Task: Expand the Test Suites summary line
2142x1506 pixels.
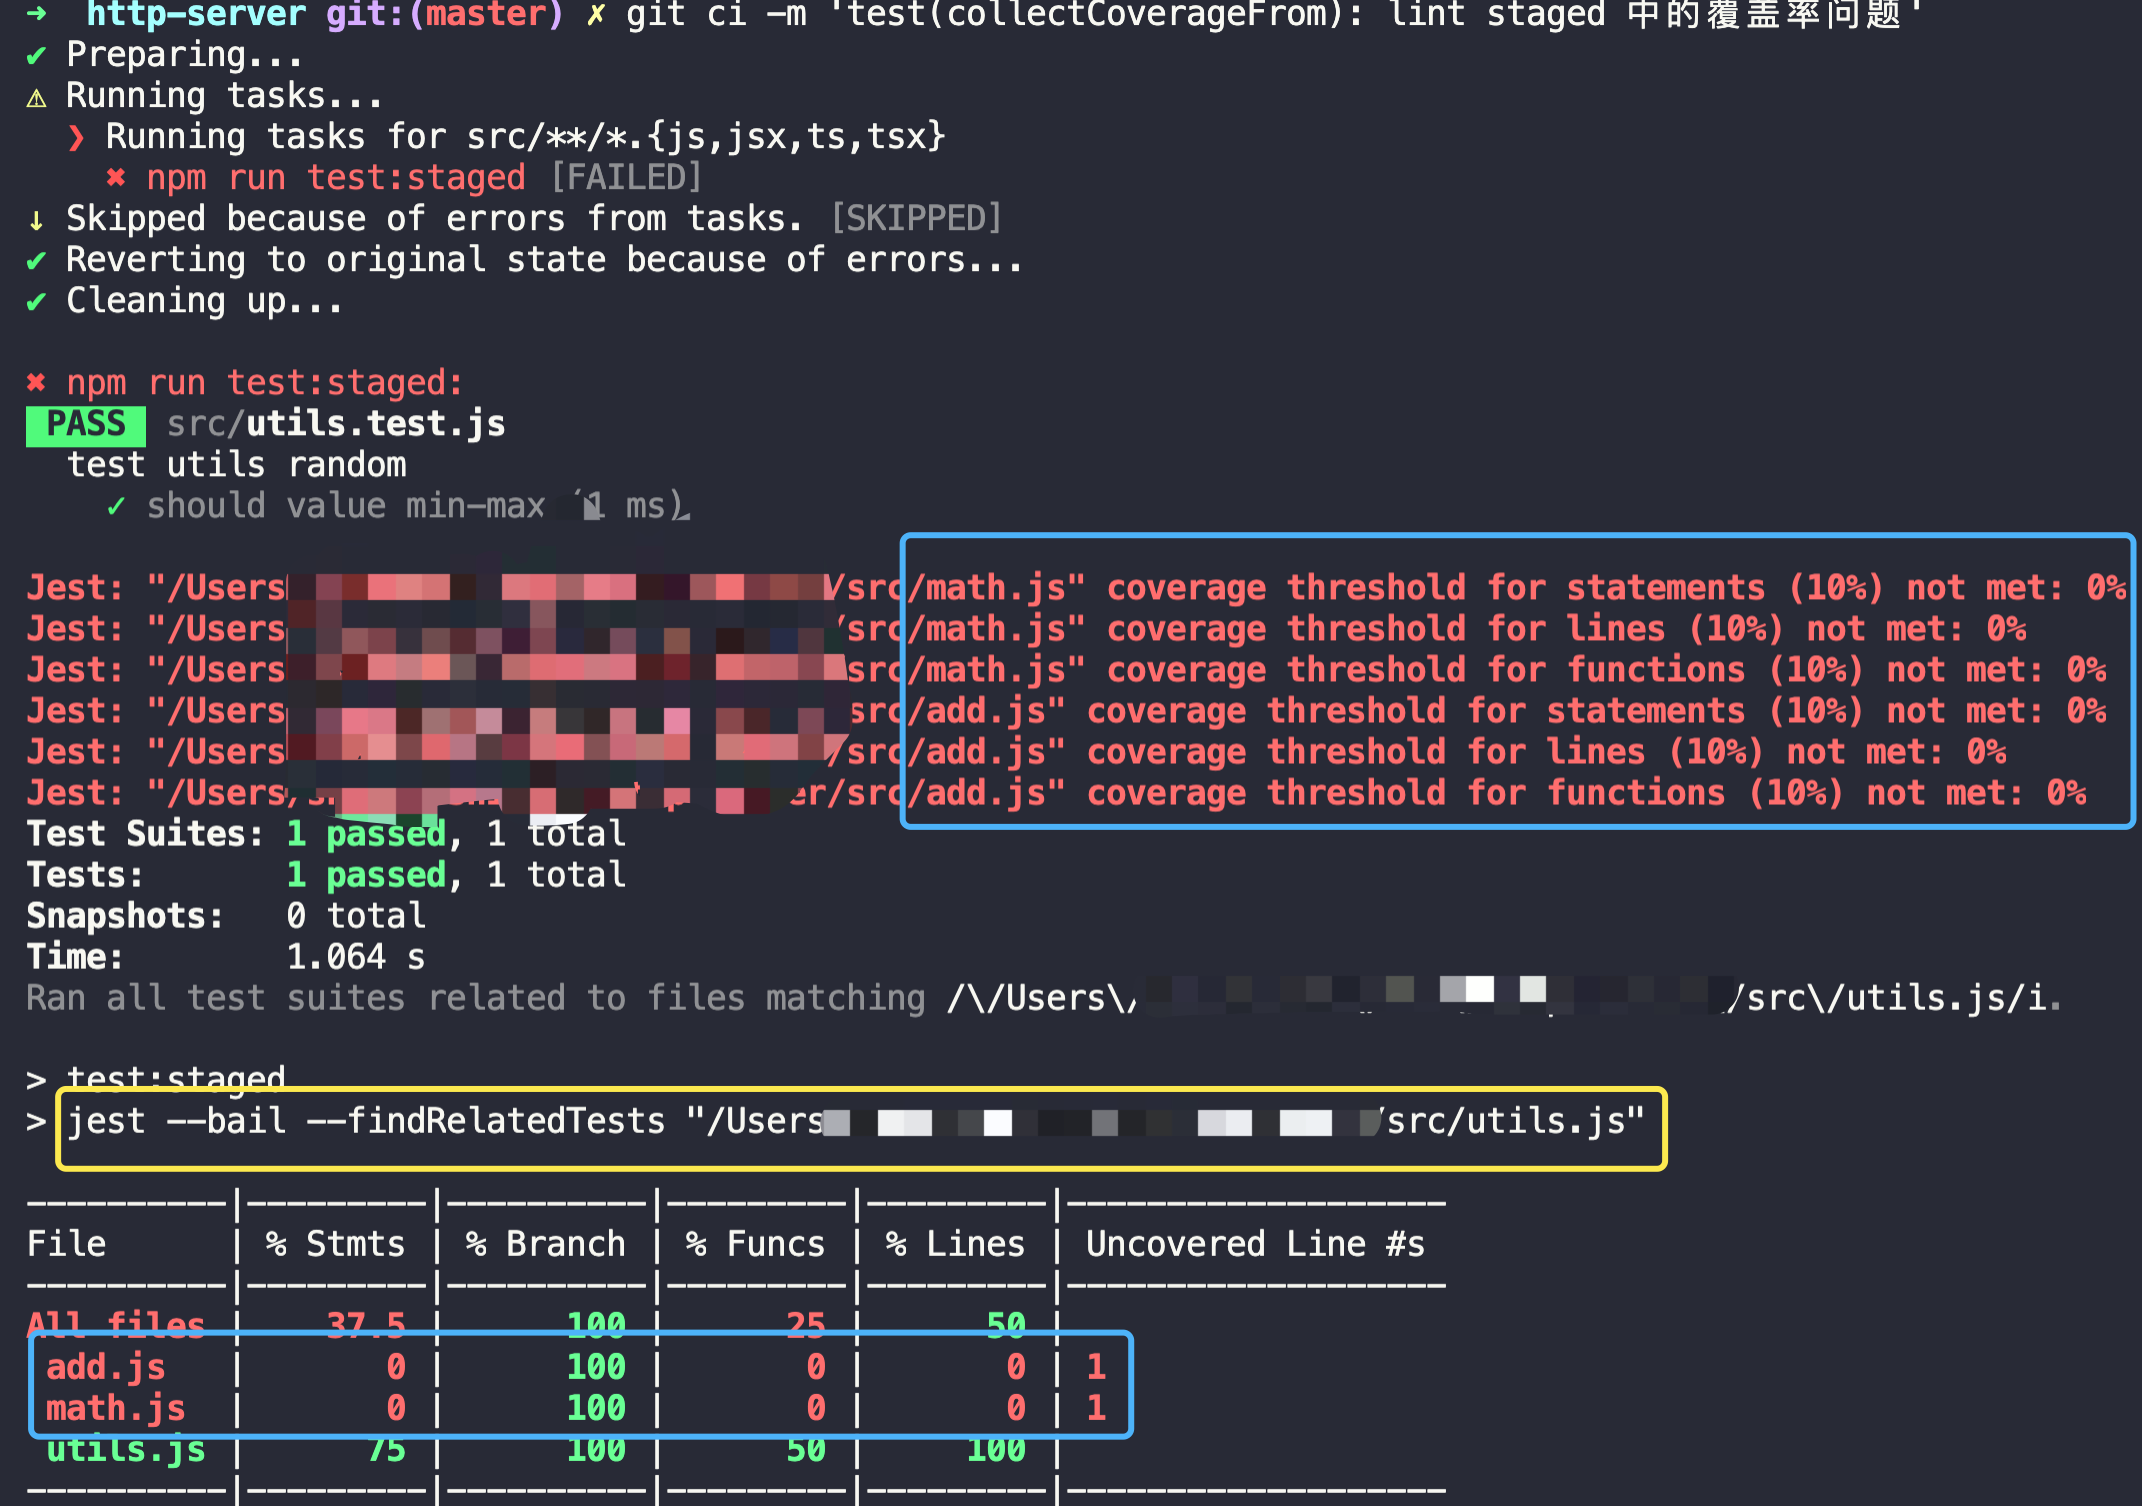Action: point(325,833)
